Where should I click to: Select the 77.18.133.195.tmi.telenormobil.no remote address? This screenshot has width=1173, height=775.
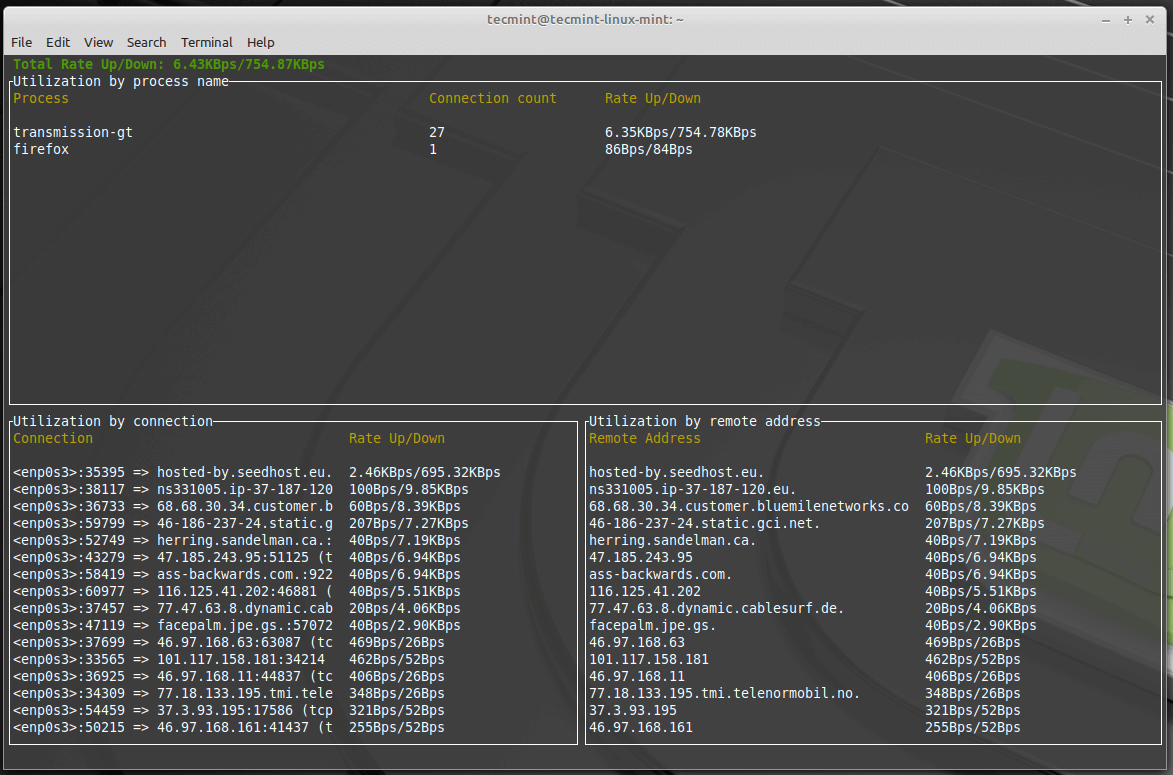click(722, 693)
